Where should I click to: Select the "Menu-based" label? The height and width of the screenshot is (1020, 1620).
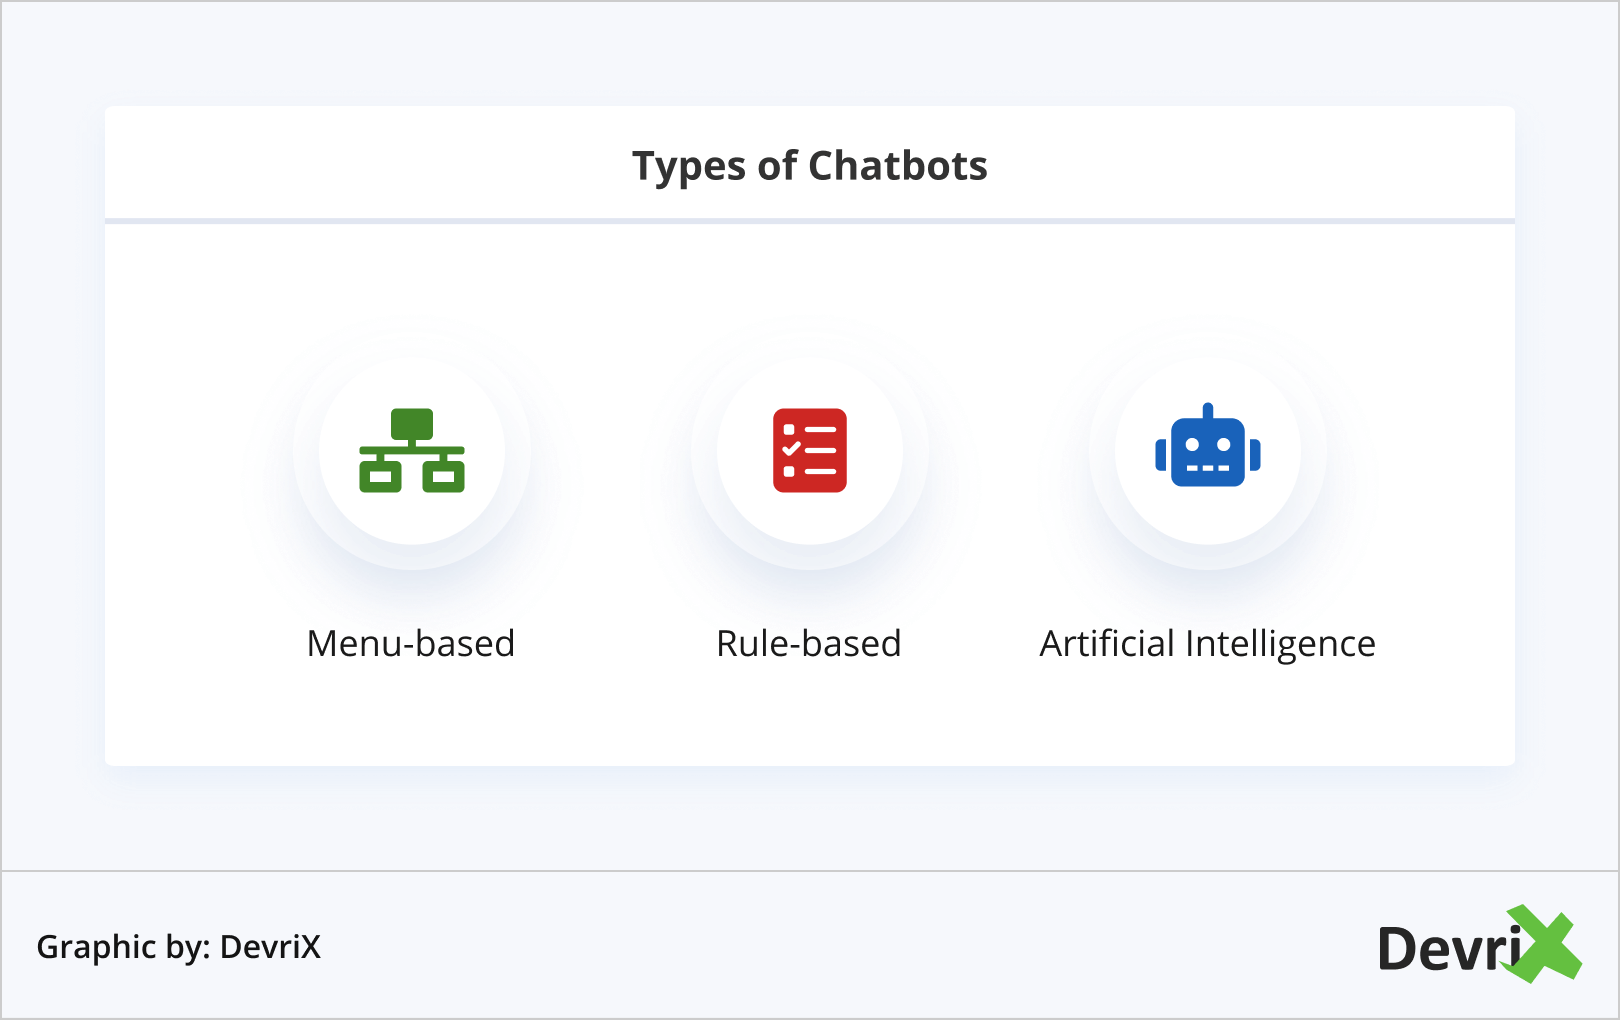point(411,644)
